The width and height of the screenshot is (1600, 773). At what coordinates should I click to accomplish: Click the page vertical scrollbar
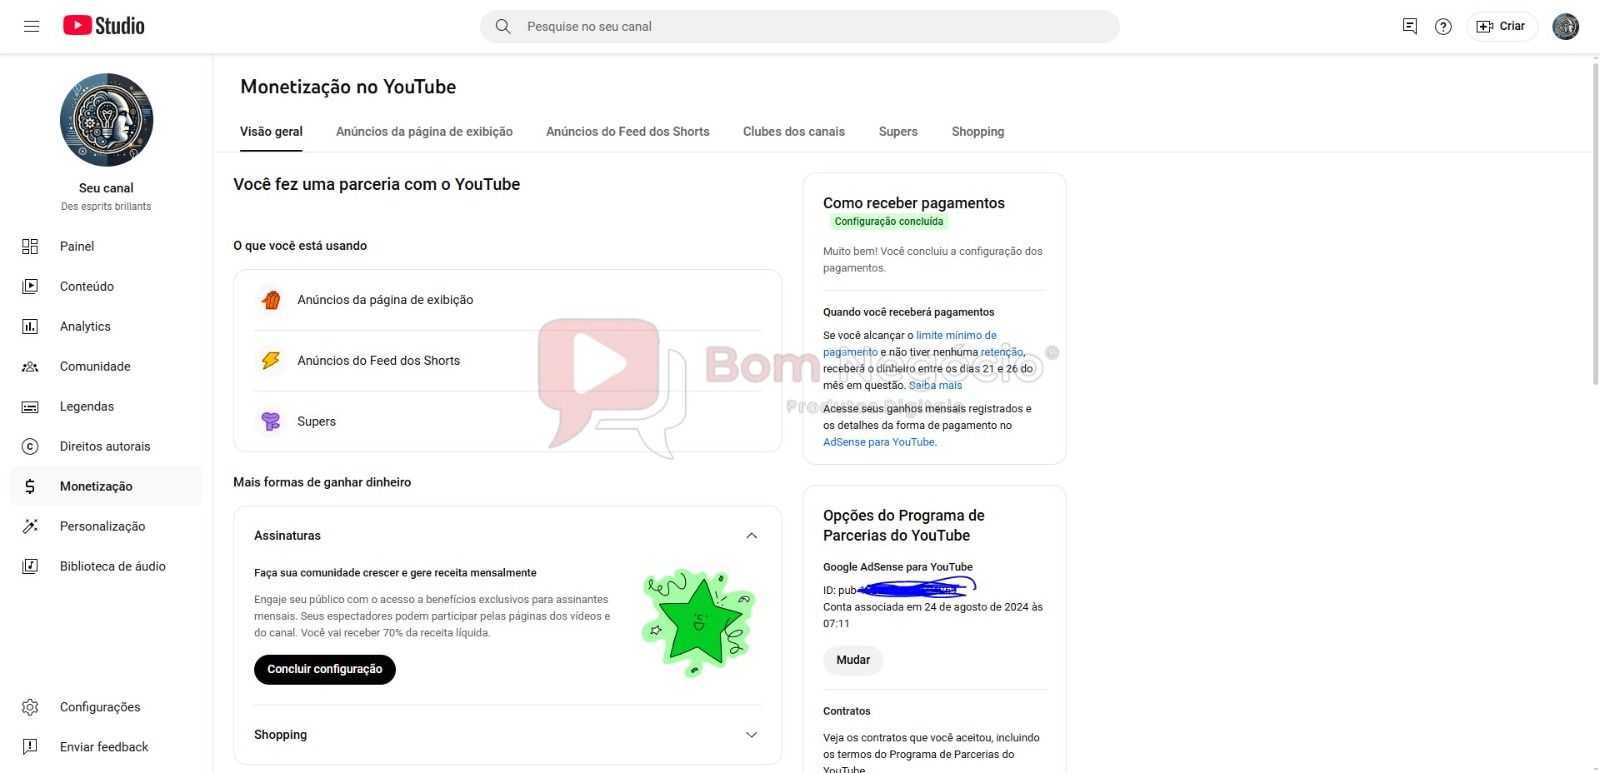(x=1595, y=222)
